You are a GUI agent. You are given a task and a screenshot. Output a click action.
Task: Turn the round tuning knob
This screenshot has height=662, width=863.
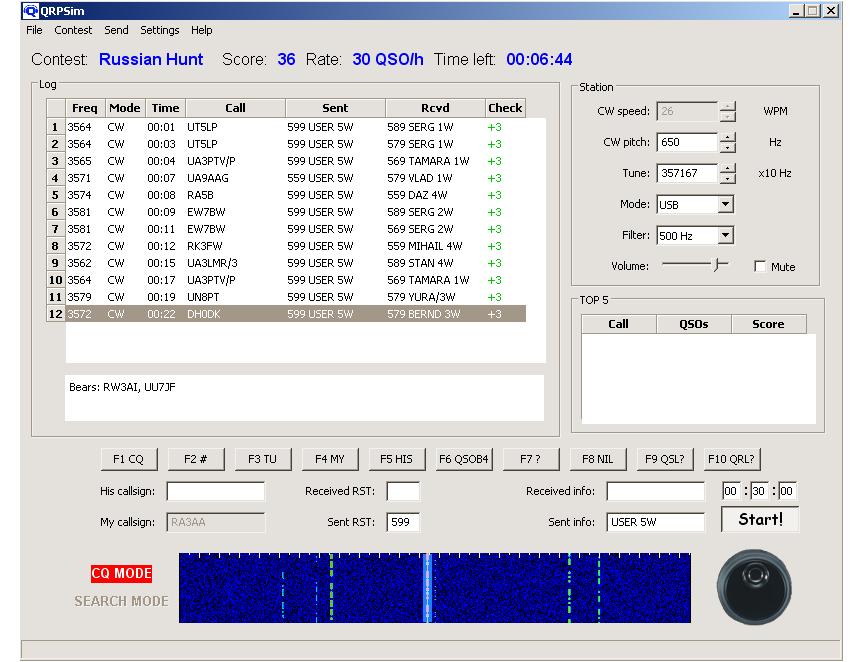[x=754, y=587]
